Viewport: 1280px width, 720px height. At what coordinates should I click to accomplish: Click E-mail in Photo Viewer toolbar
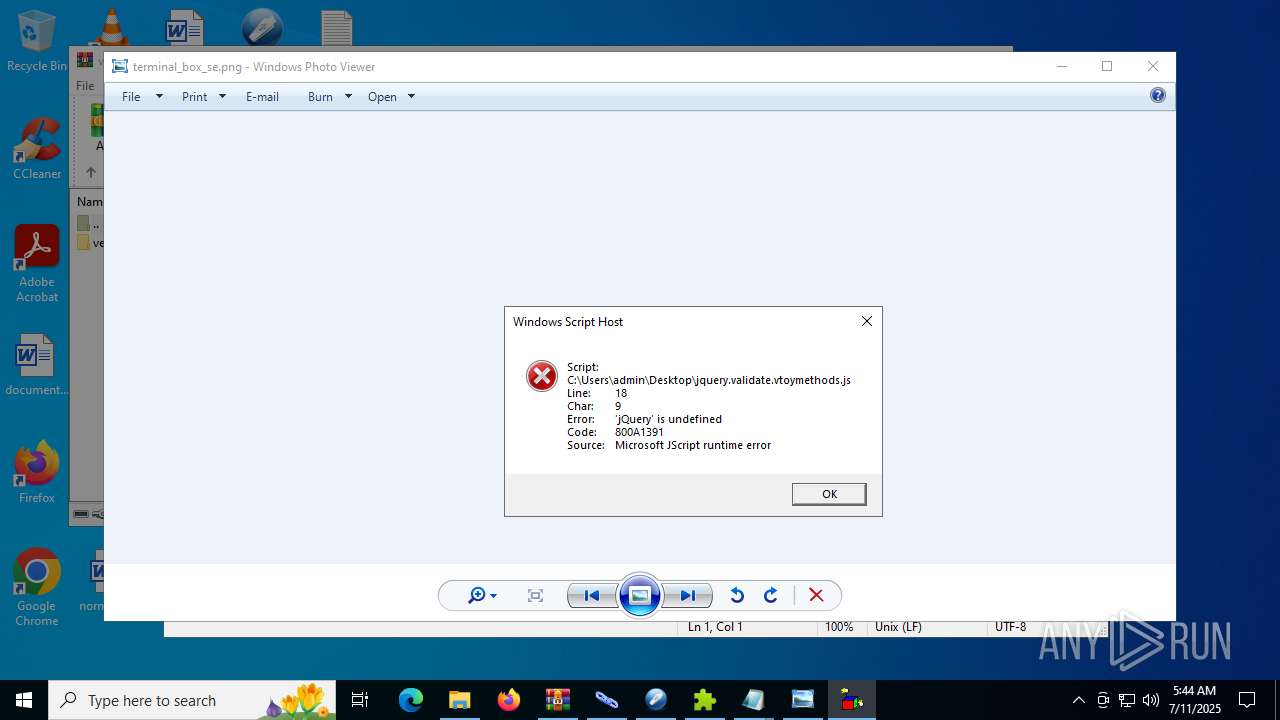click(262, 97)
